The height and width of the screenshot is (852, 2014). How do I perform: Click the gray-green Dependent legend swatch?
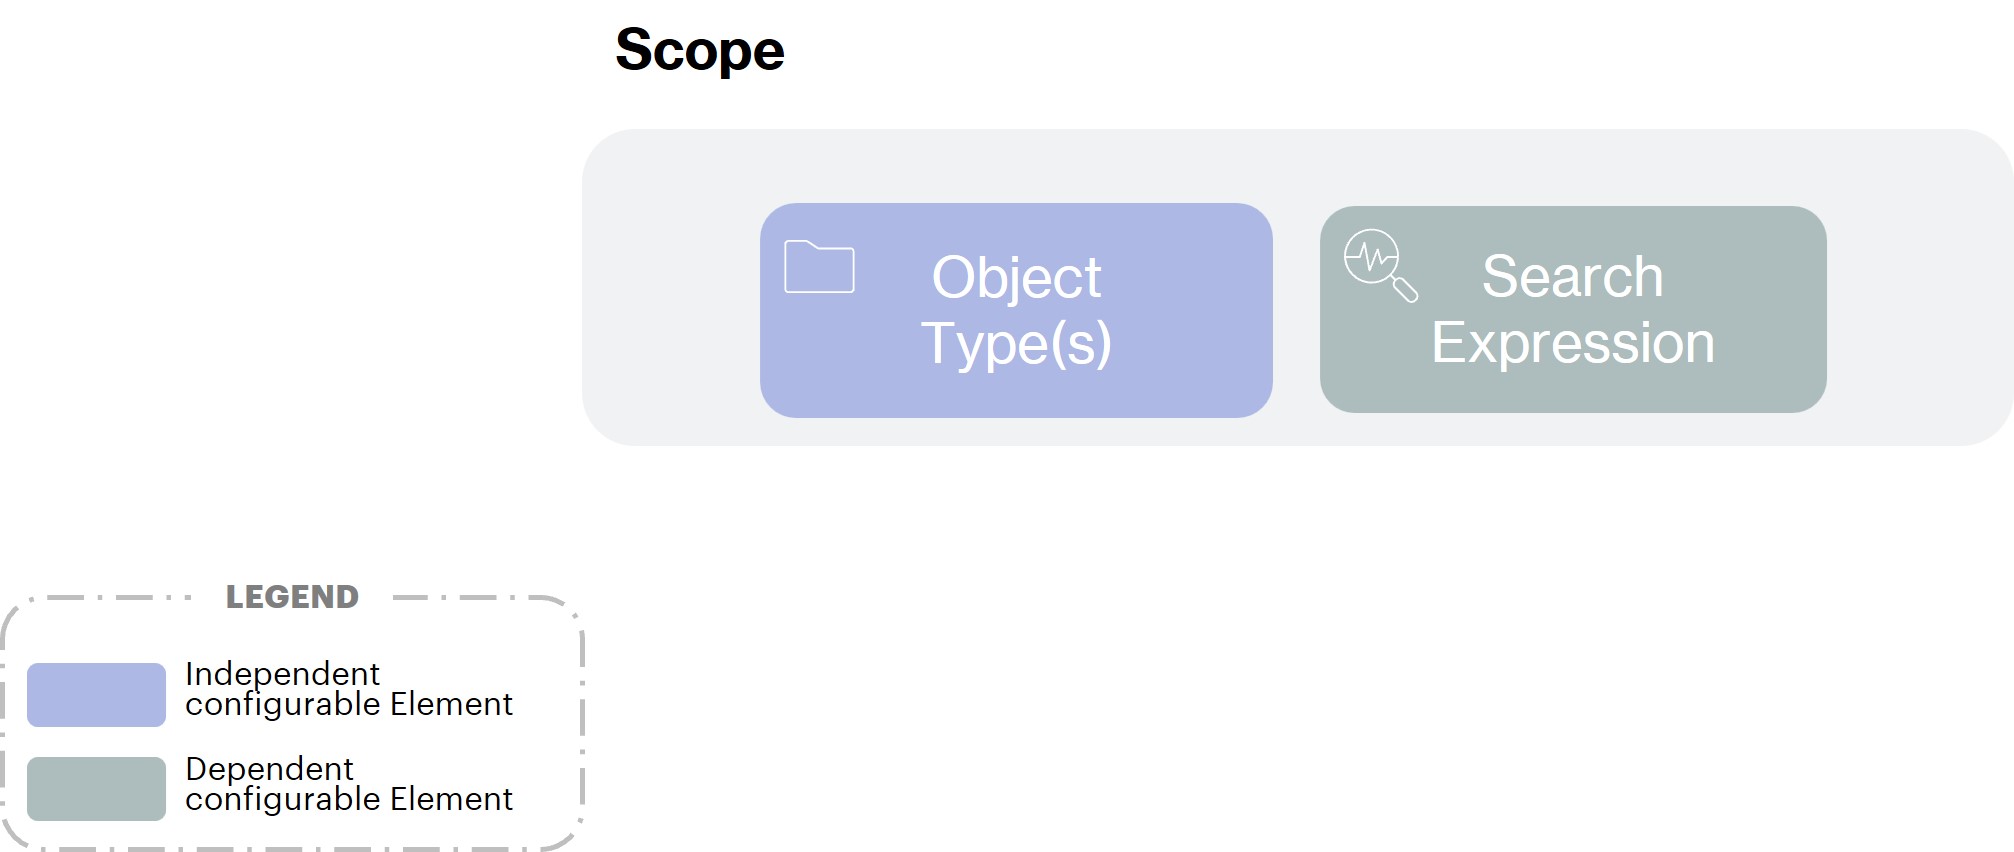(x=96, y=788)
